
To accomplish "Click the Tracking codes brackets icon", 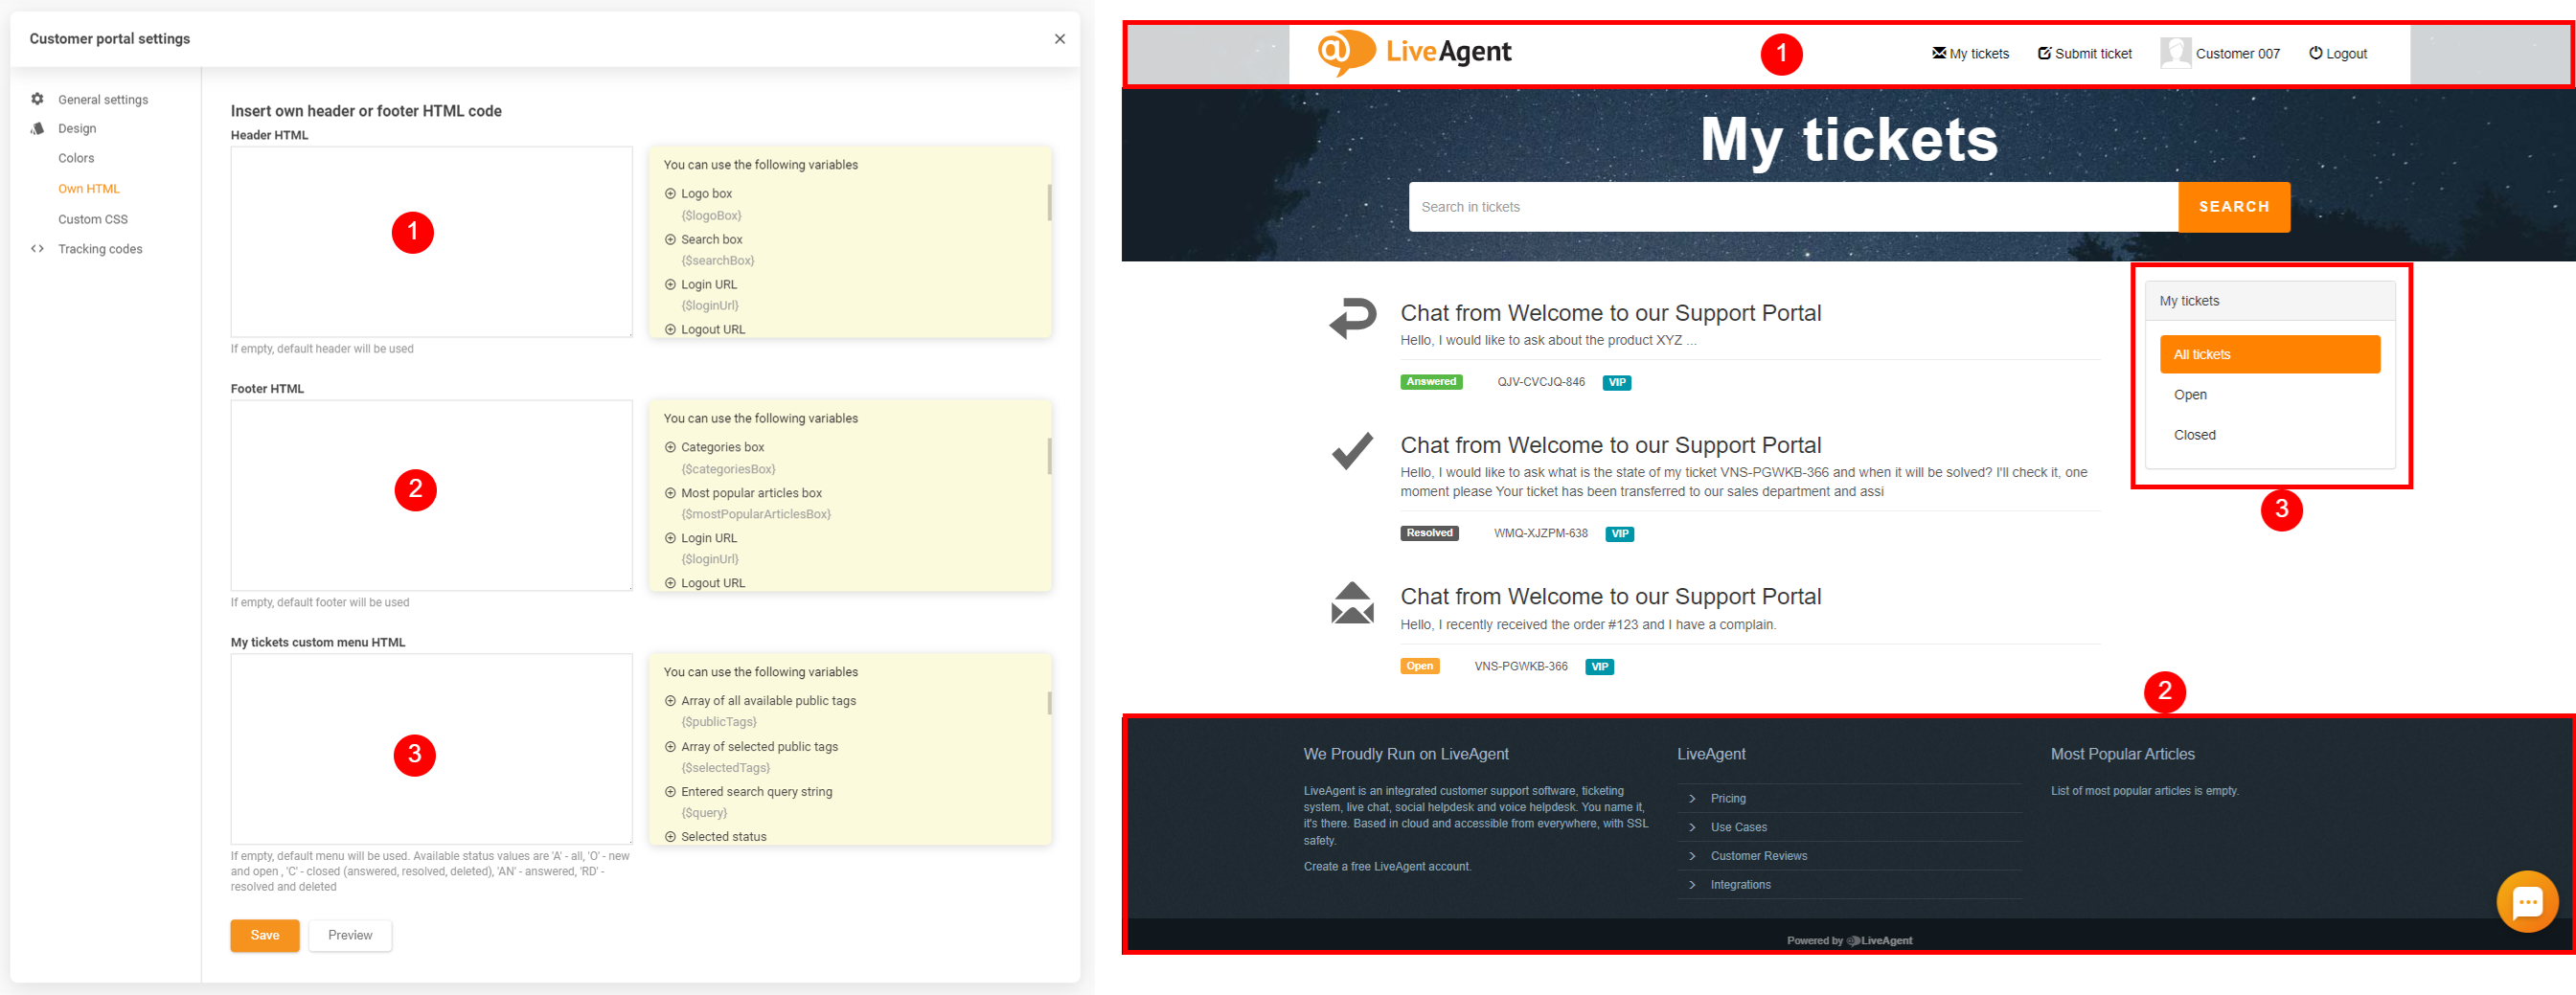I will pos(37,249).
